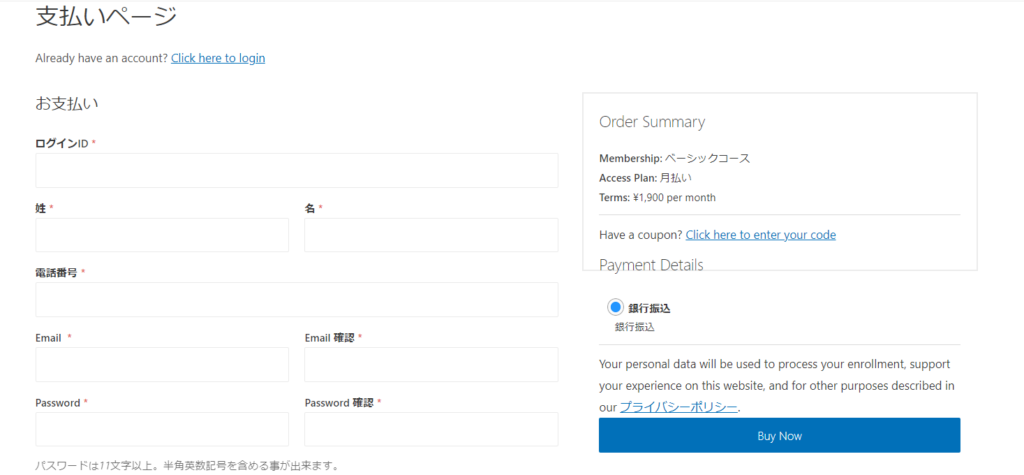The height and width of the screenshot is (475, 1024).
Task: Focus the 電話番号 phone number field
Action: 297,300
